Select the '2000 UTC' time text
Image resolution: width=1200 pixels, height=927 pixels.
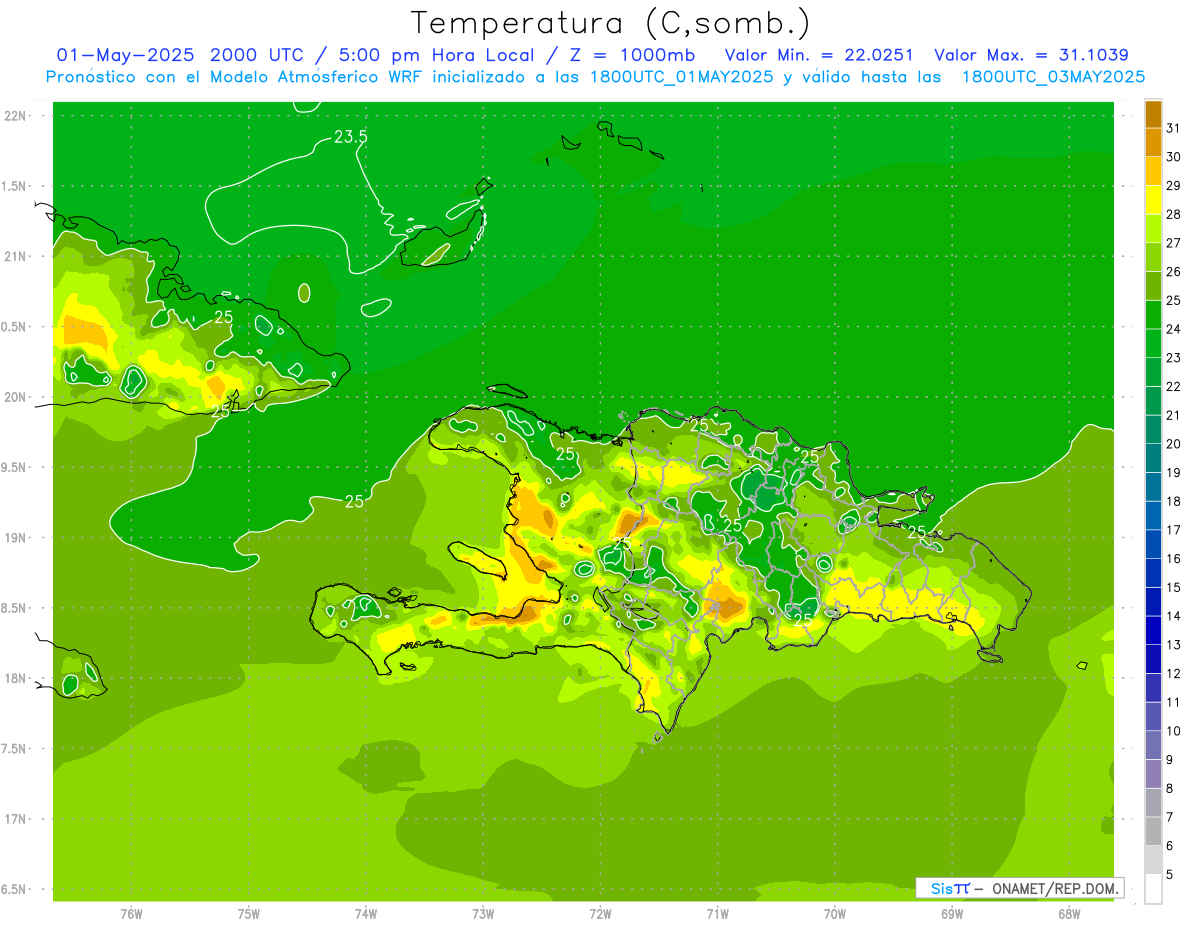258,54
